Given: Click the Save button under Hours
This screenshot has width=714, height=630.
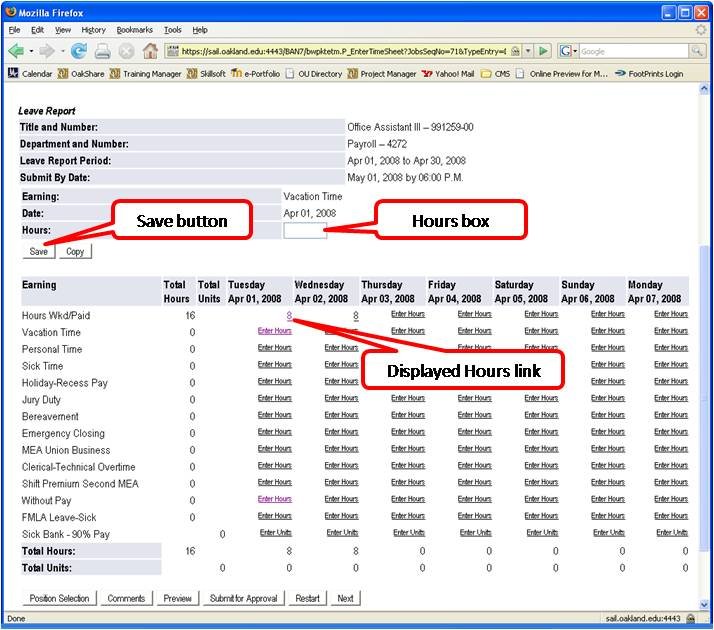Looking at the screenshot, I should click(x=38, y=252).
